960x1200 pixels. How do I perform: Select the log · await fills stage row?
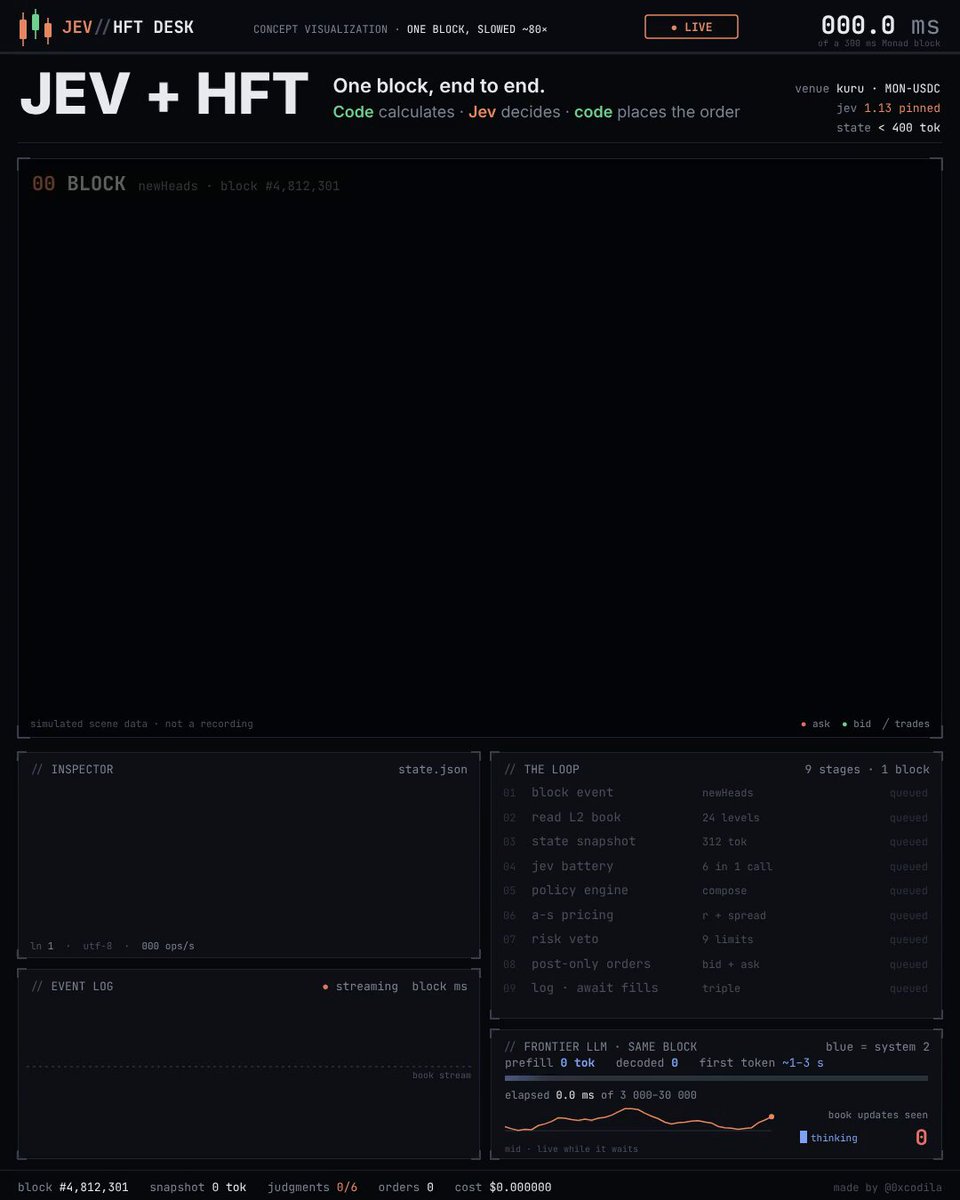[x=716, y=988]
